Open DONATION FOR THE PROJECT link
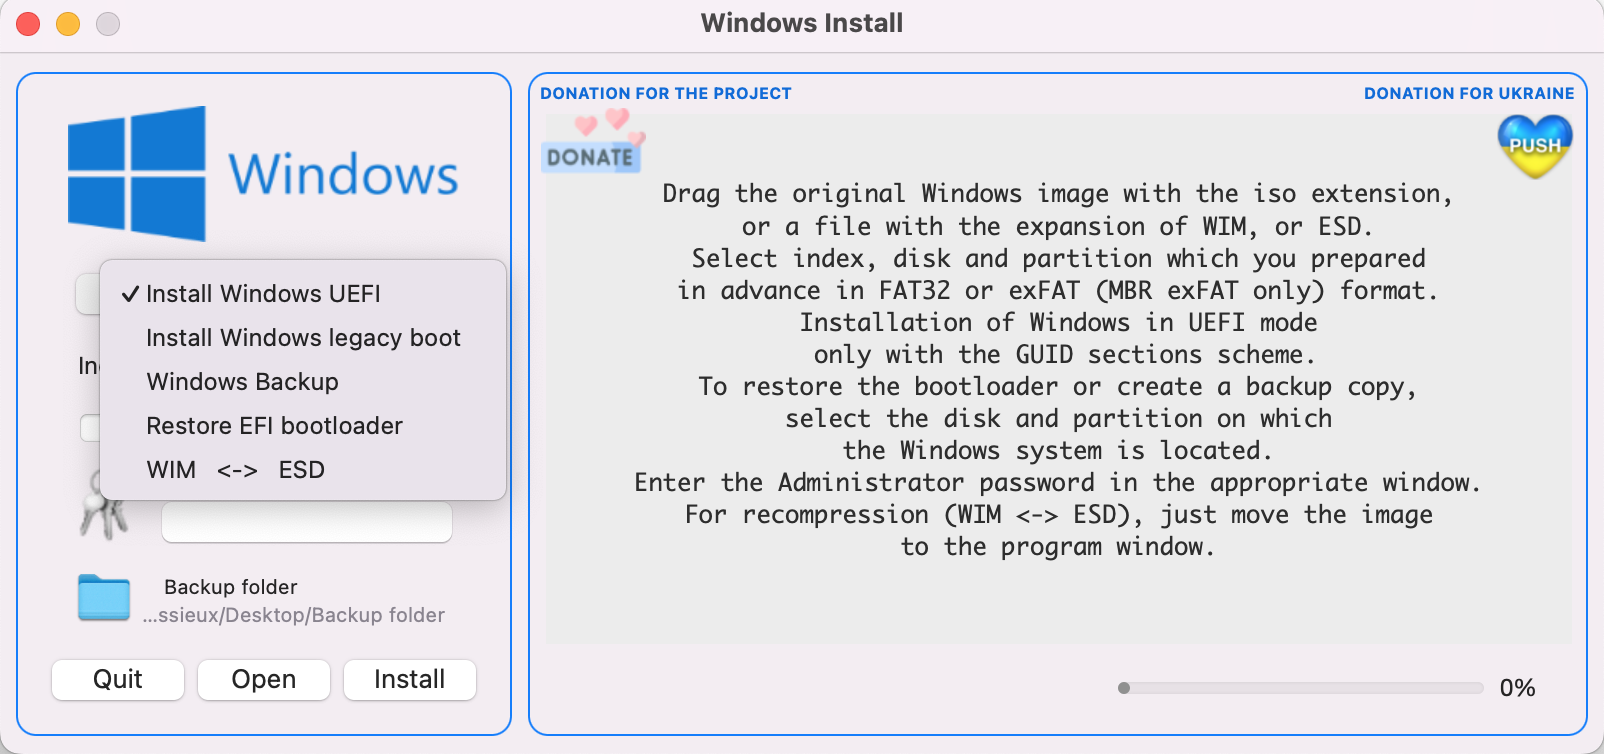The width and height of the screenshot is (1604, 754). pyautogui.click(x=666, y=94)
